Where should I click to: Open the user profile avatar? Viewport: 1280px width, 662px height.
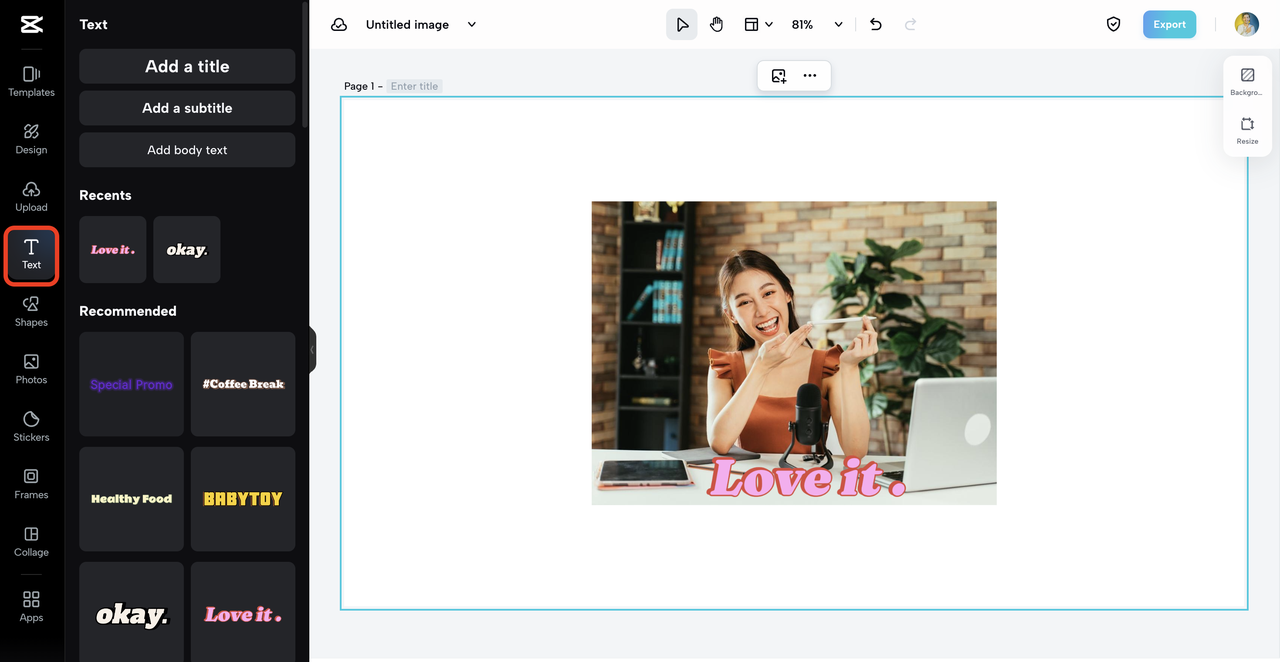tap(1246, 25)
